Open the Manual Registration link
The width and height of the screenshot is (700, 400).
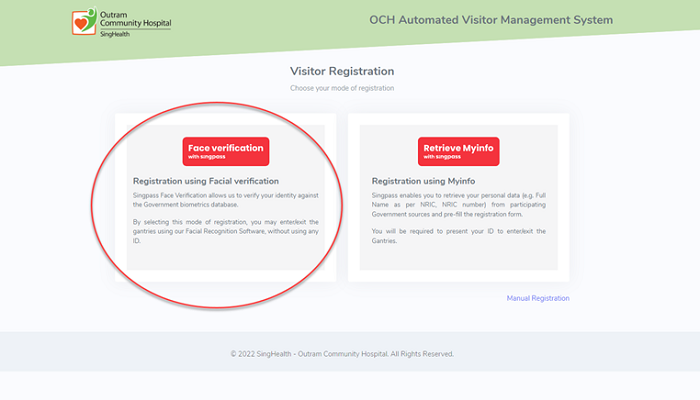pos(537,298)
